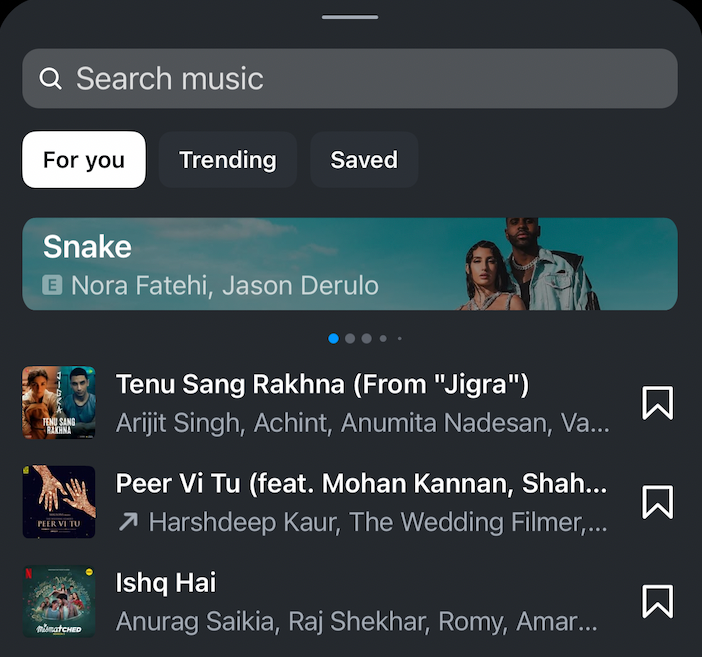Select the For you tab
Viewport: 702px width, 657px height.
coord(84,160)
